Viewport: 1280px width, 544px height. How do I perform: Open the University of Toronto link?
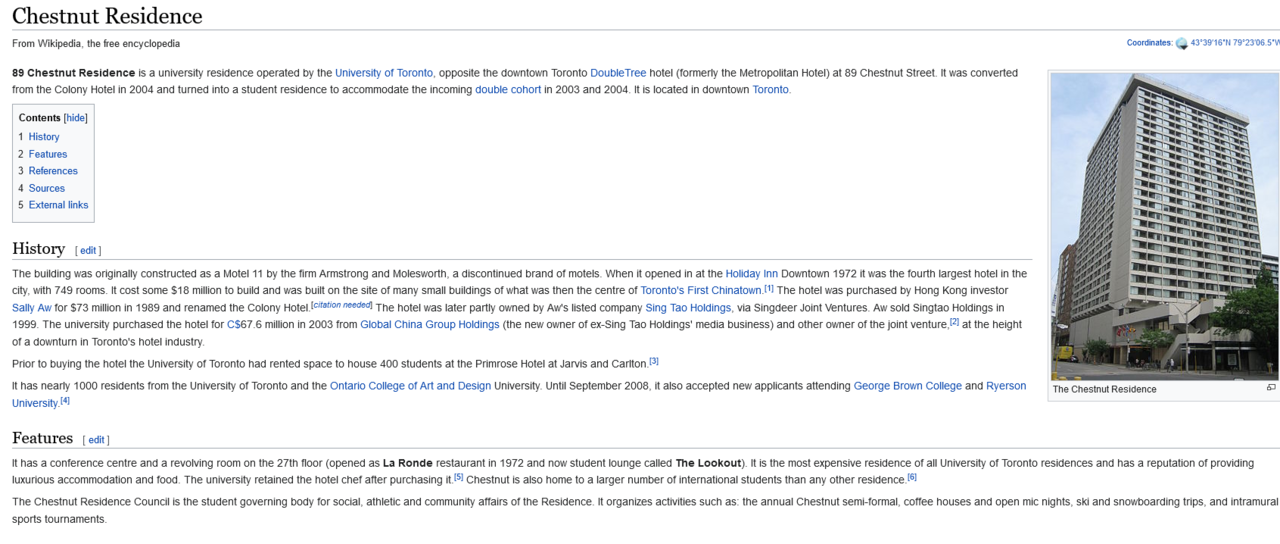[384, 73]
